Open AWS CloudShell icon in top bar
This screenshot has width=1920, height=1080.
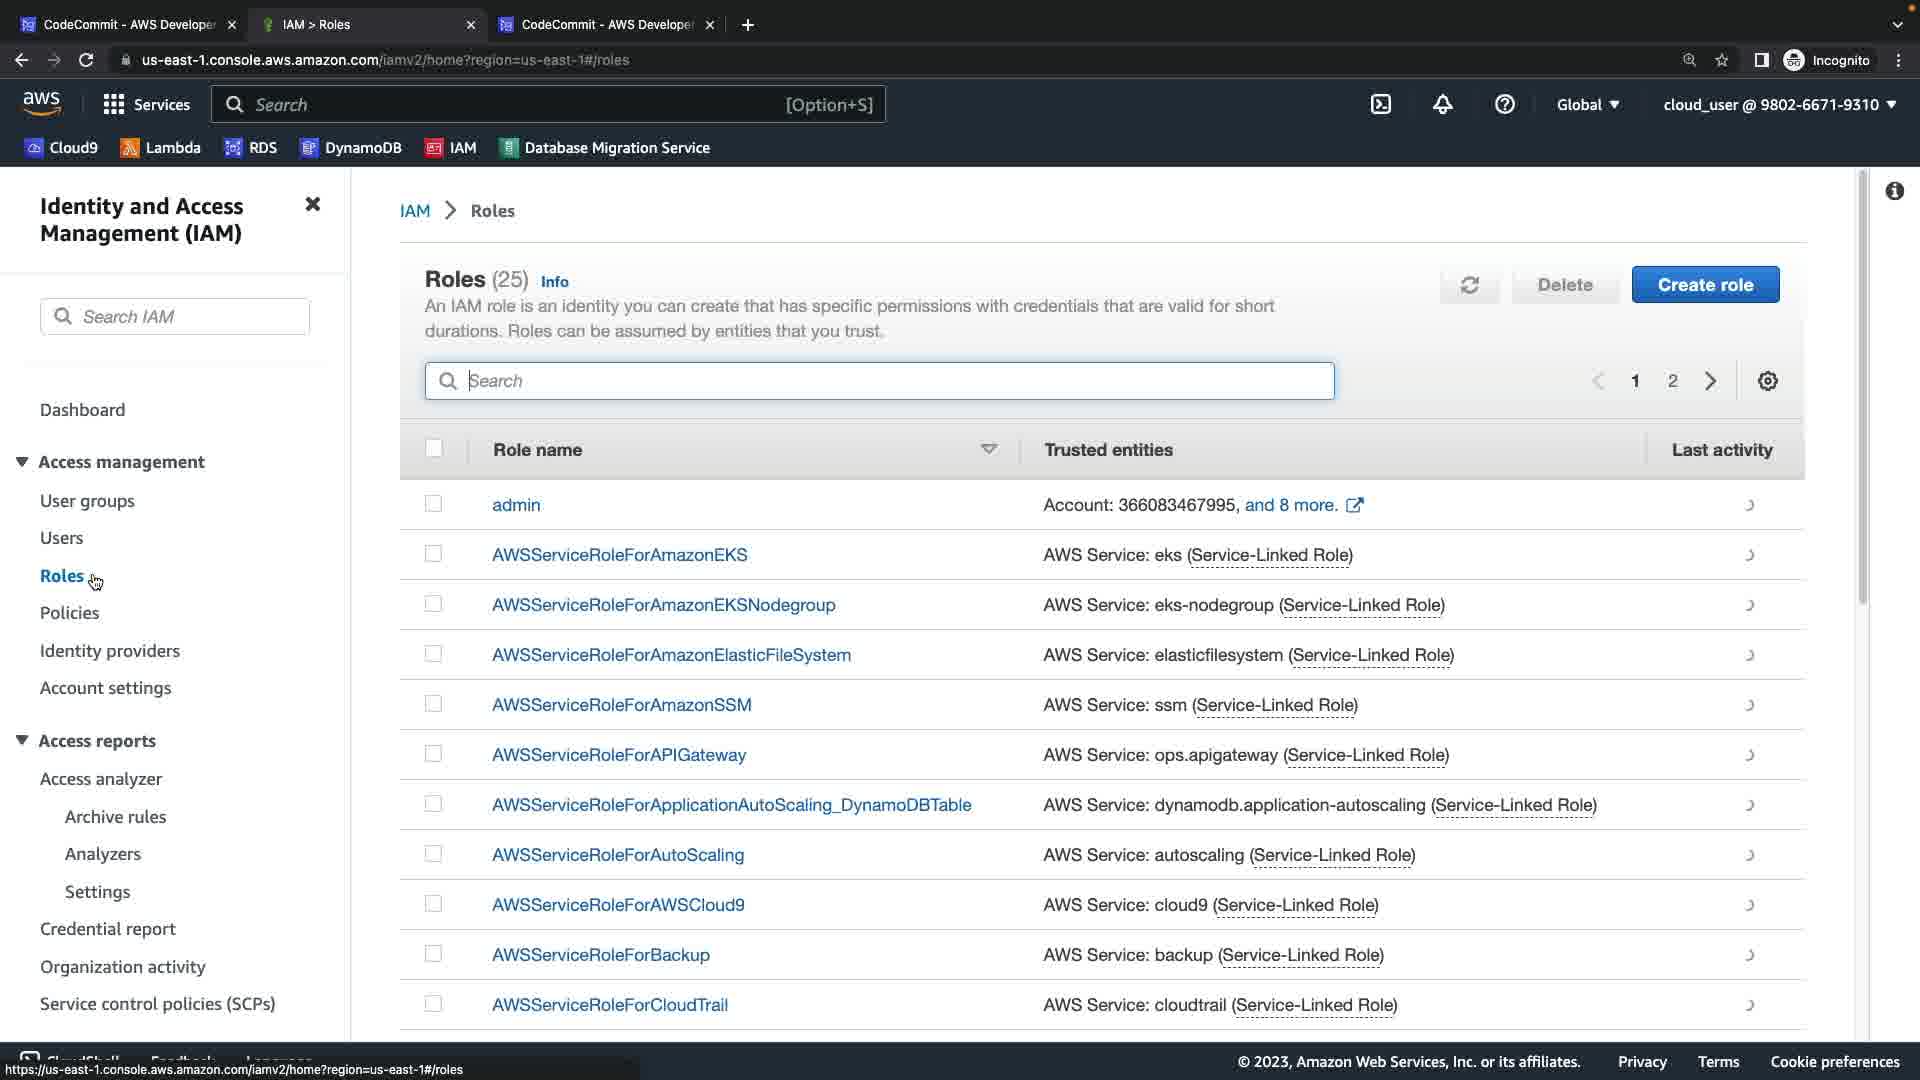pos(1380,104)
